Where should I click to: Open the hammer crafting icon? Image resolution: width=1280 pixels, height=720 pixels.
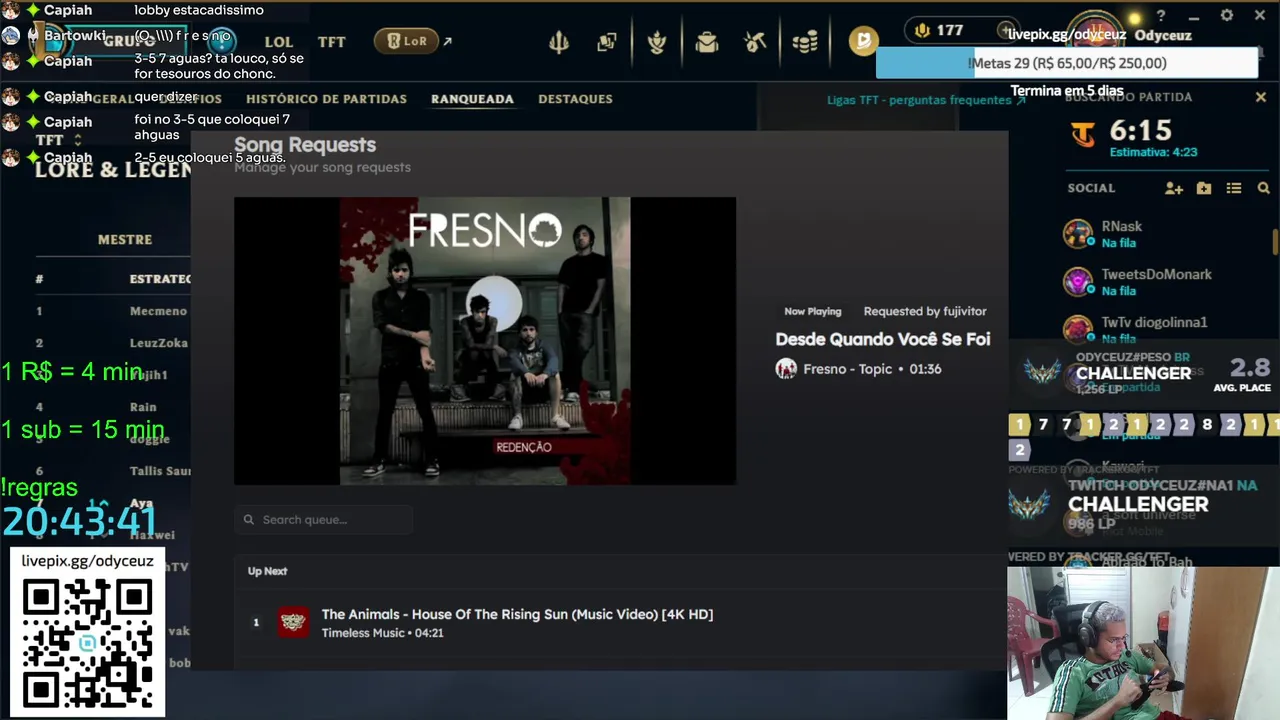click(755, 42)
